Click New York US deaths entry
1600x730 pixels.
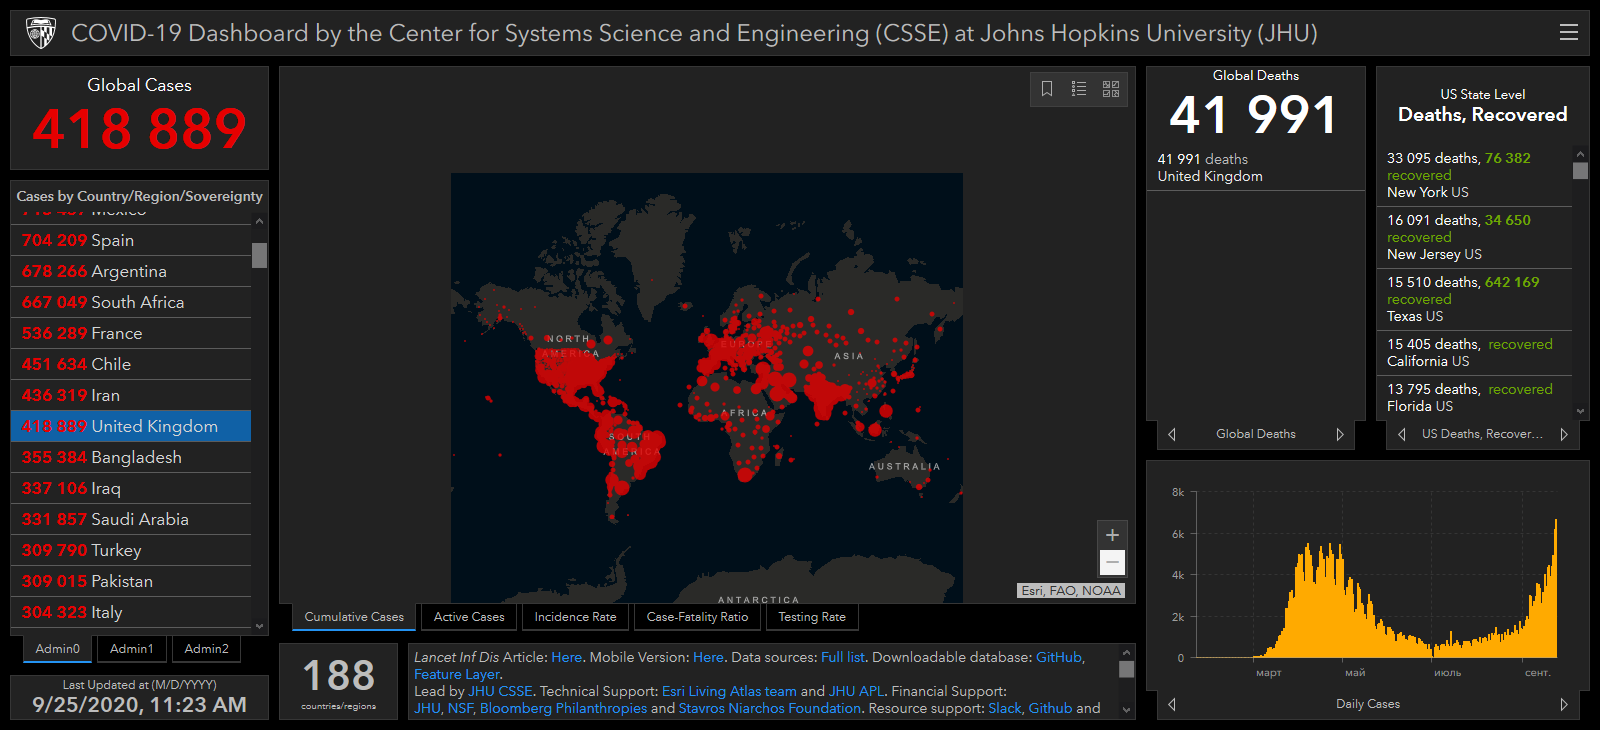[x=1474, y=175]
